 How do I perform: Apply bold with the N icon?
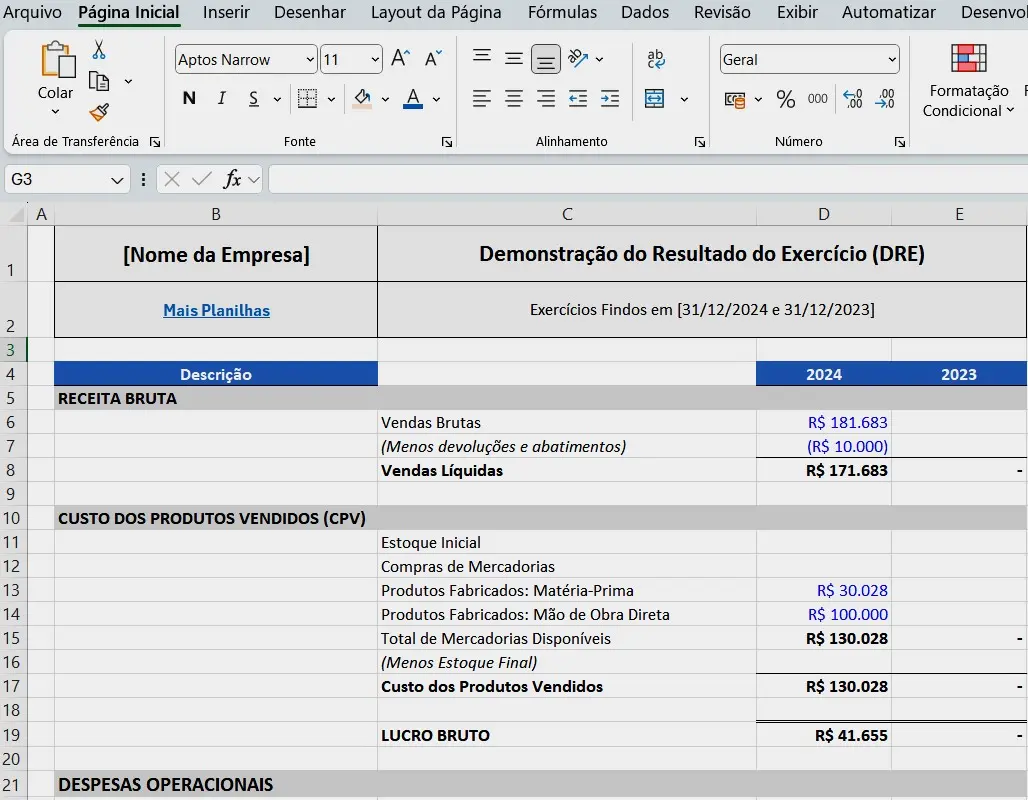(x=189, y=99)
